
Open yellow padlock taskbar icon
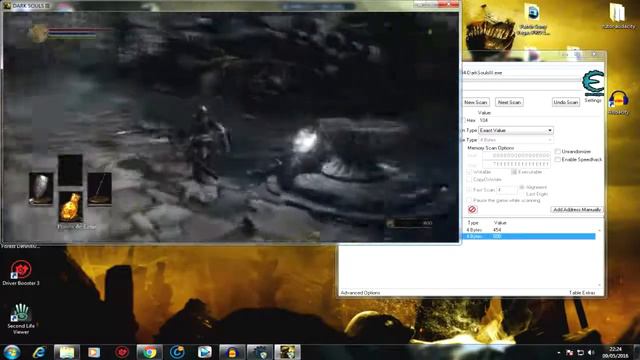click(232, 352)
